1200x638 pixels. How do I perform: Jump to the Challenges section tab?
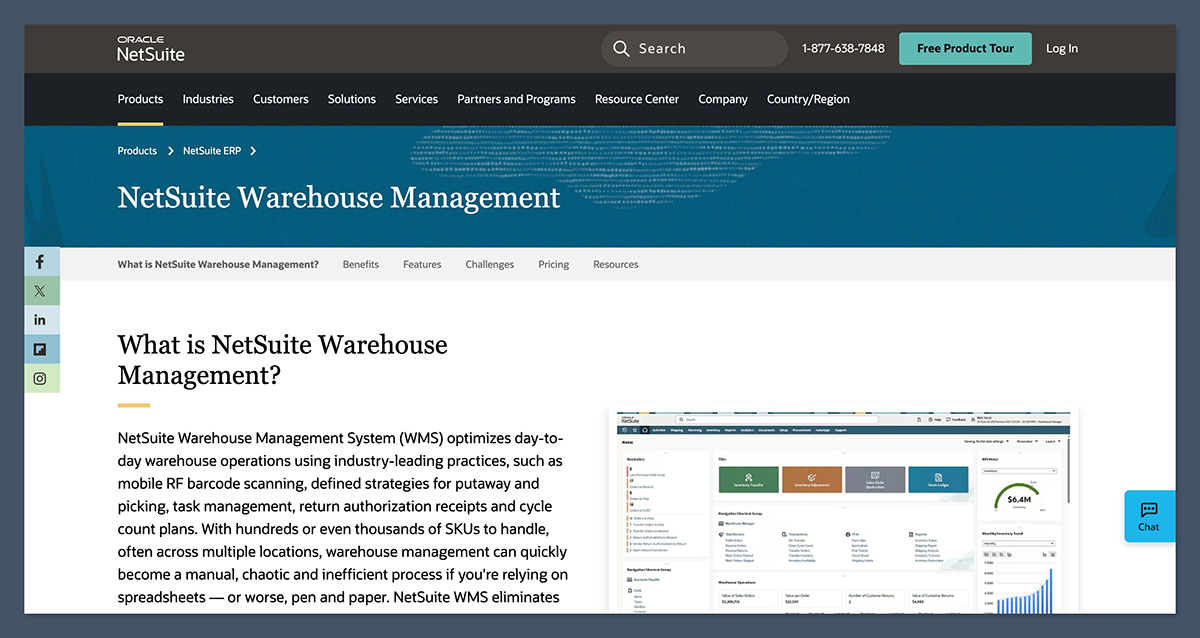490,264
